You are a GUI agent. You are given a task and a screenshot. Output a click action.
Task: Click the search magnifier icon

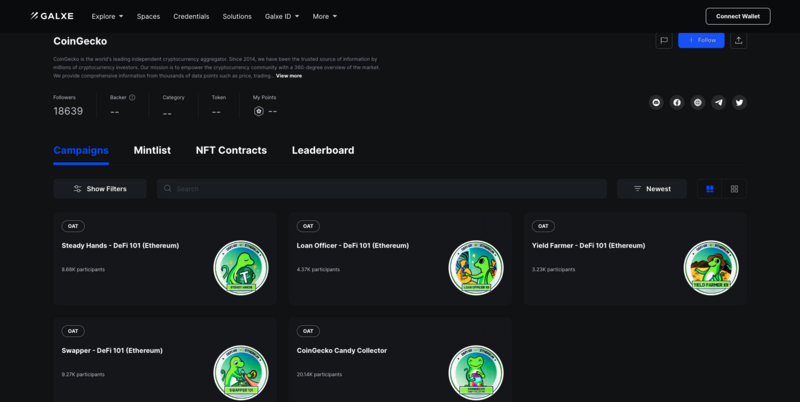(167, 188)
